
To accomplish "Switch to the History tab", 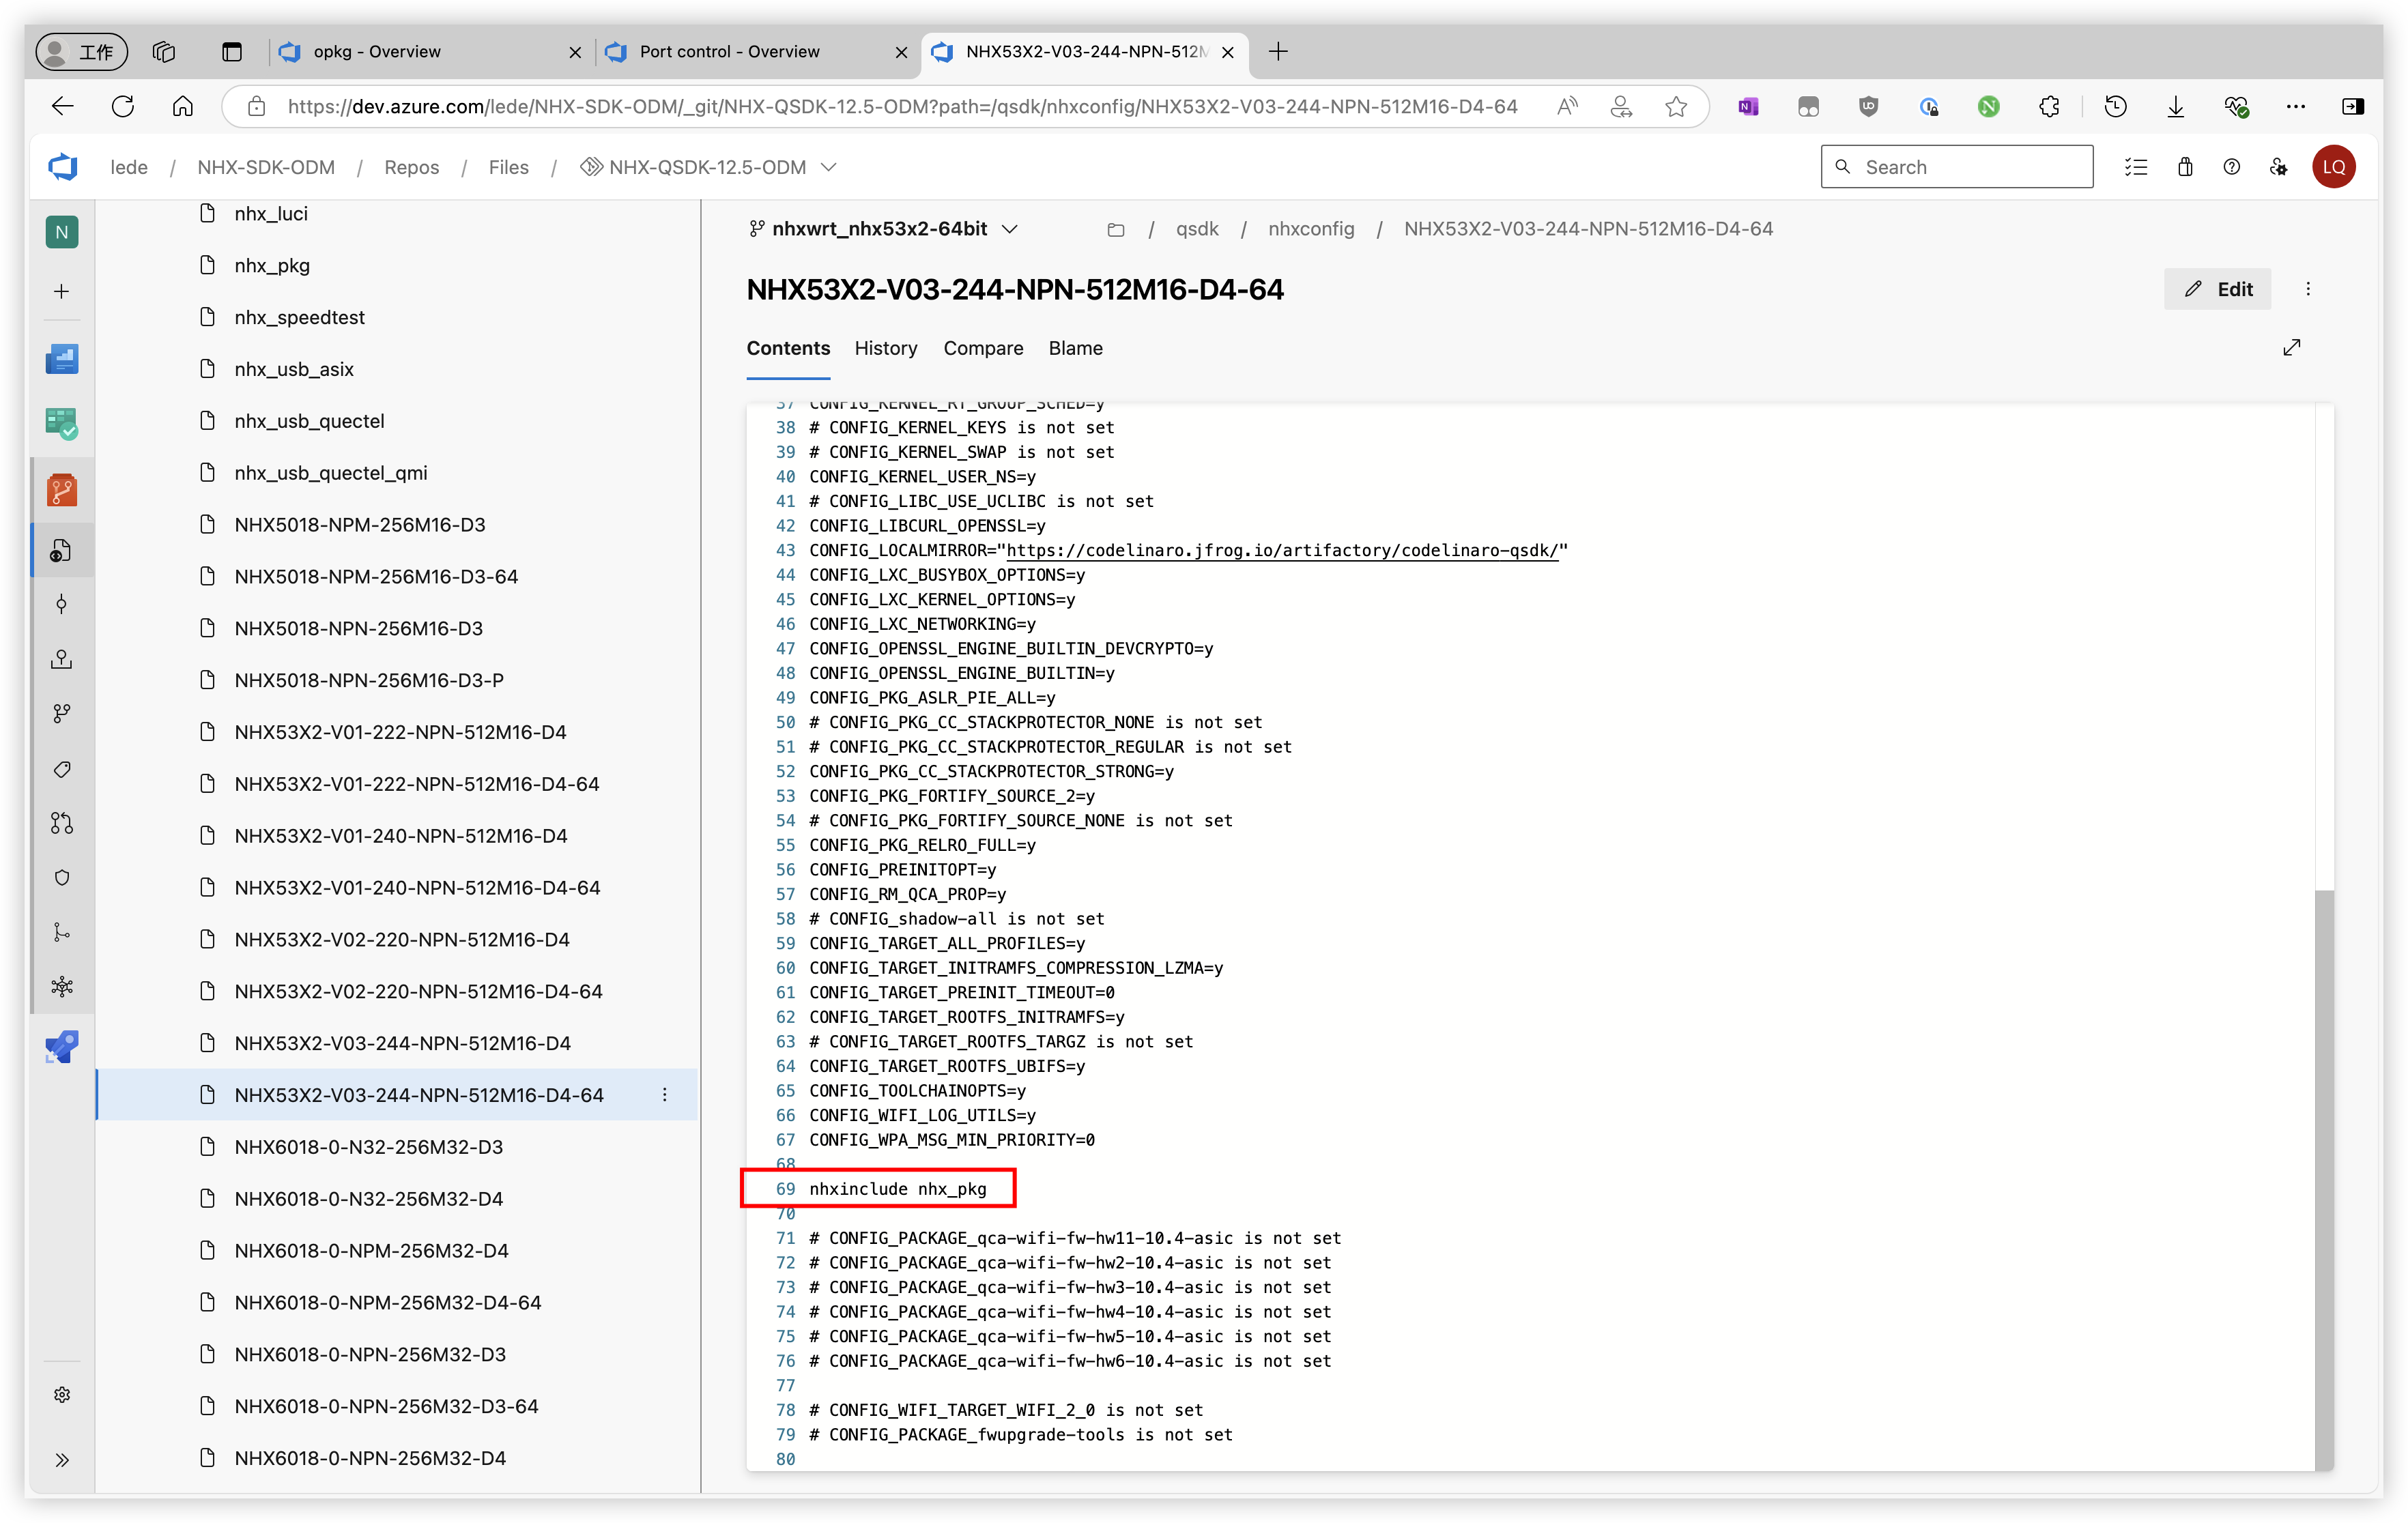I will click(x=885, y=348).
